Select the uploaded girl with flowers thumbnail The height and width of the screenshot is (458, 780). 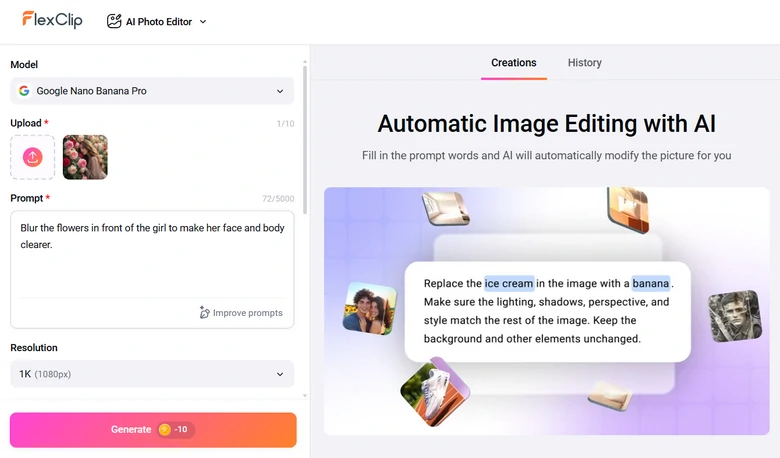(x=85, y=157)
